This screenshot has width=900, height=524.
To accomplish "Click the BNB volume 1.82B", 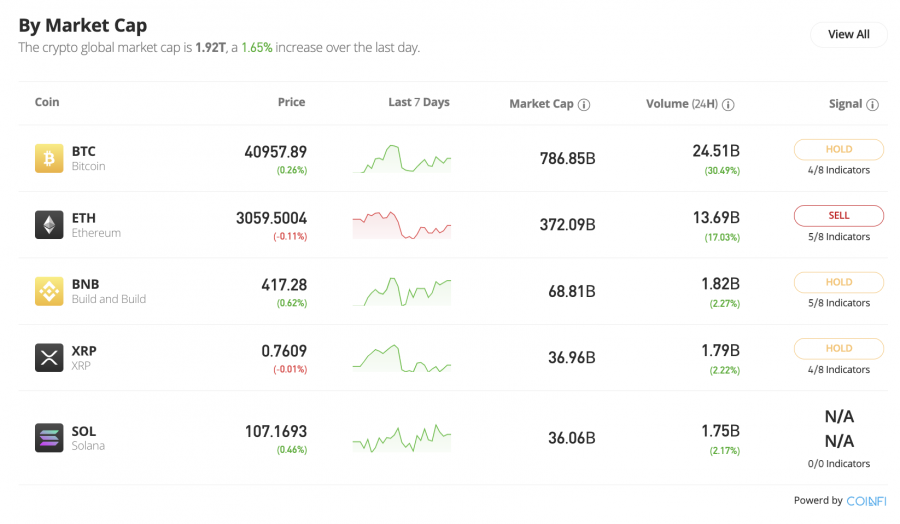I will (720, 284).
